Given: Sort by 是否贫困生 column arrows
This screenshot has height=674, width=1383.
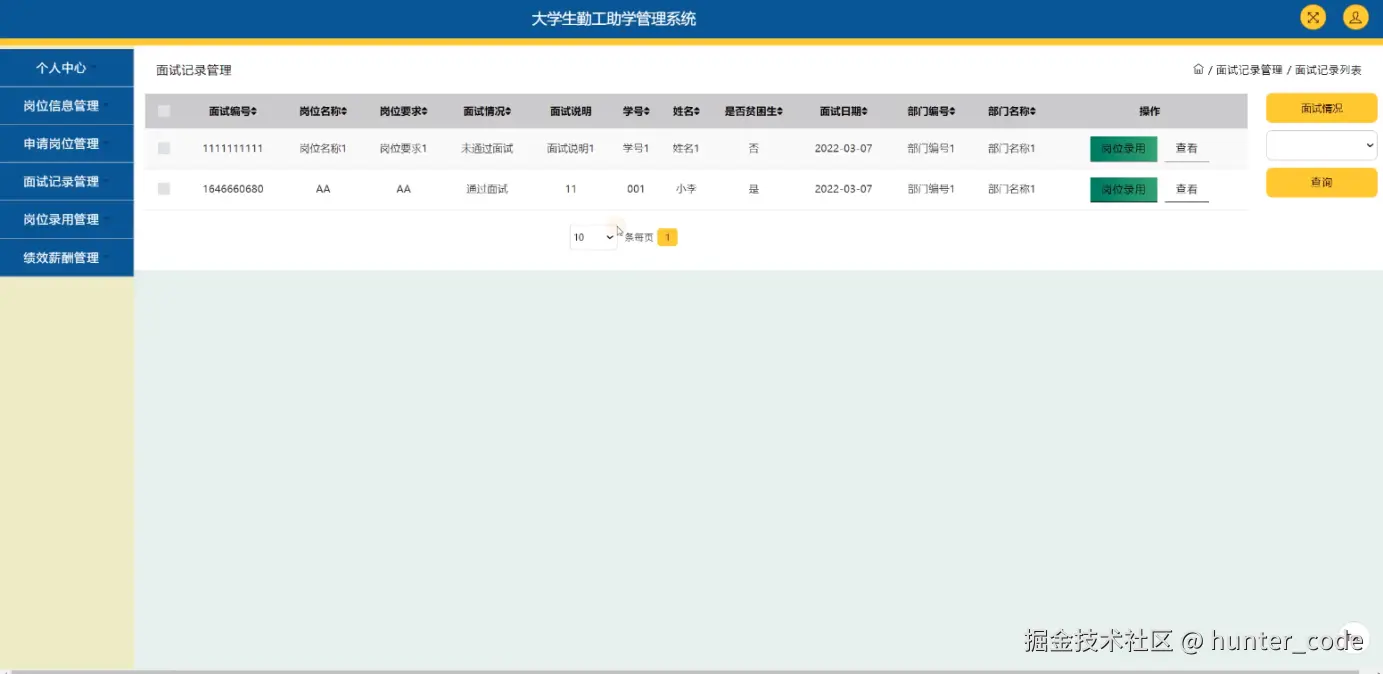Looking at the screenshot, I should [780, 111].
